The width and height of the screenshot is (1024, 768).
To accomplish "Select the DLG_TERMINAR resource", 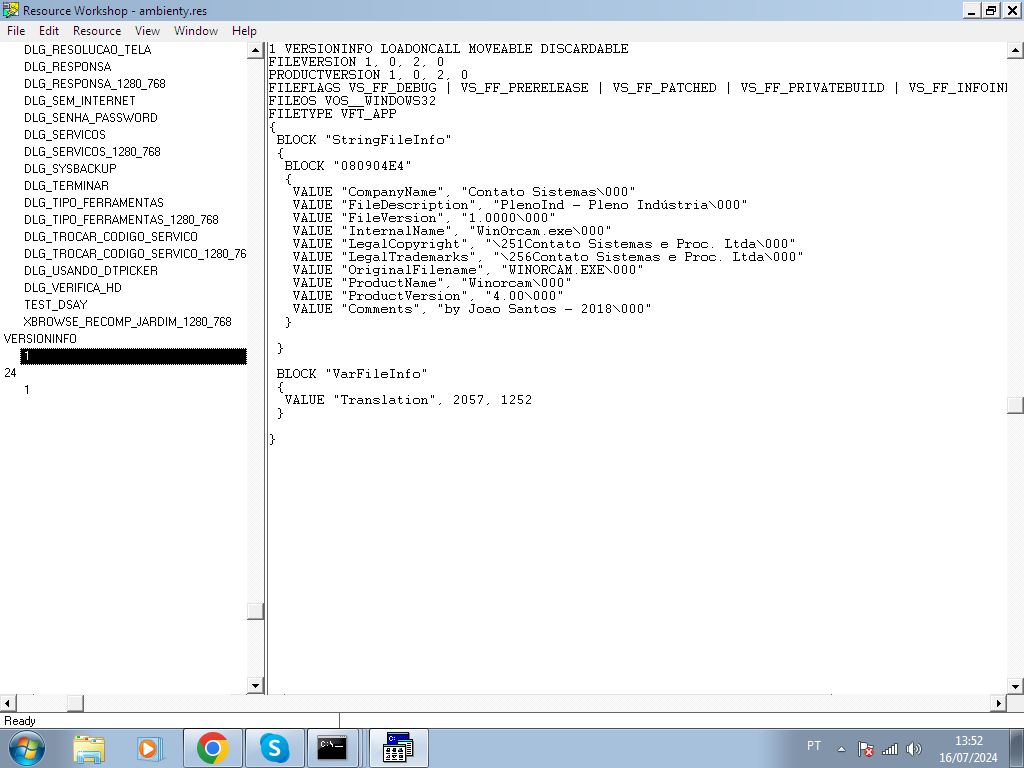I will click(x=67, y=185).
